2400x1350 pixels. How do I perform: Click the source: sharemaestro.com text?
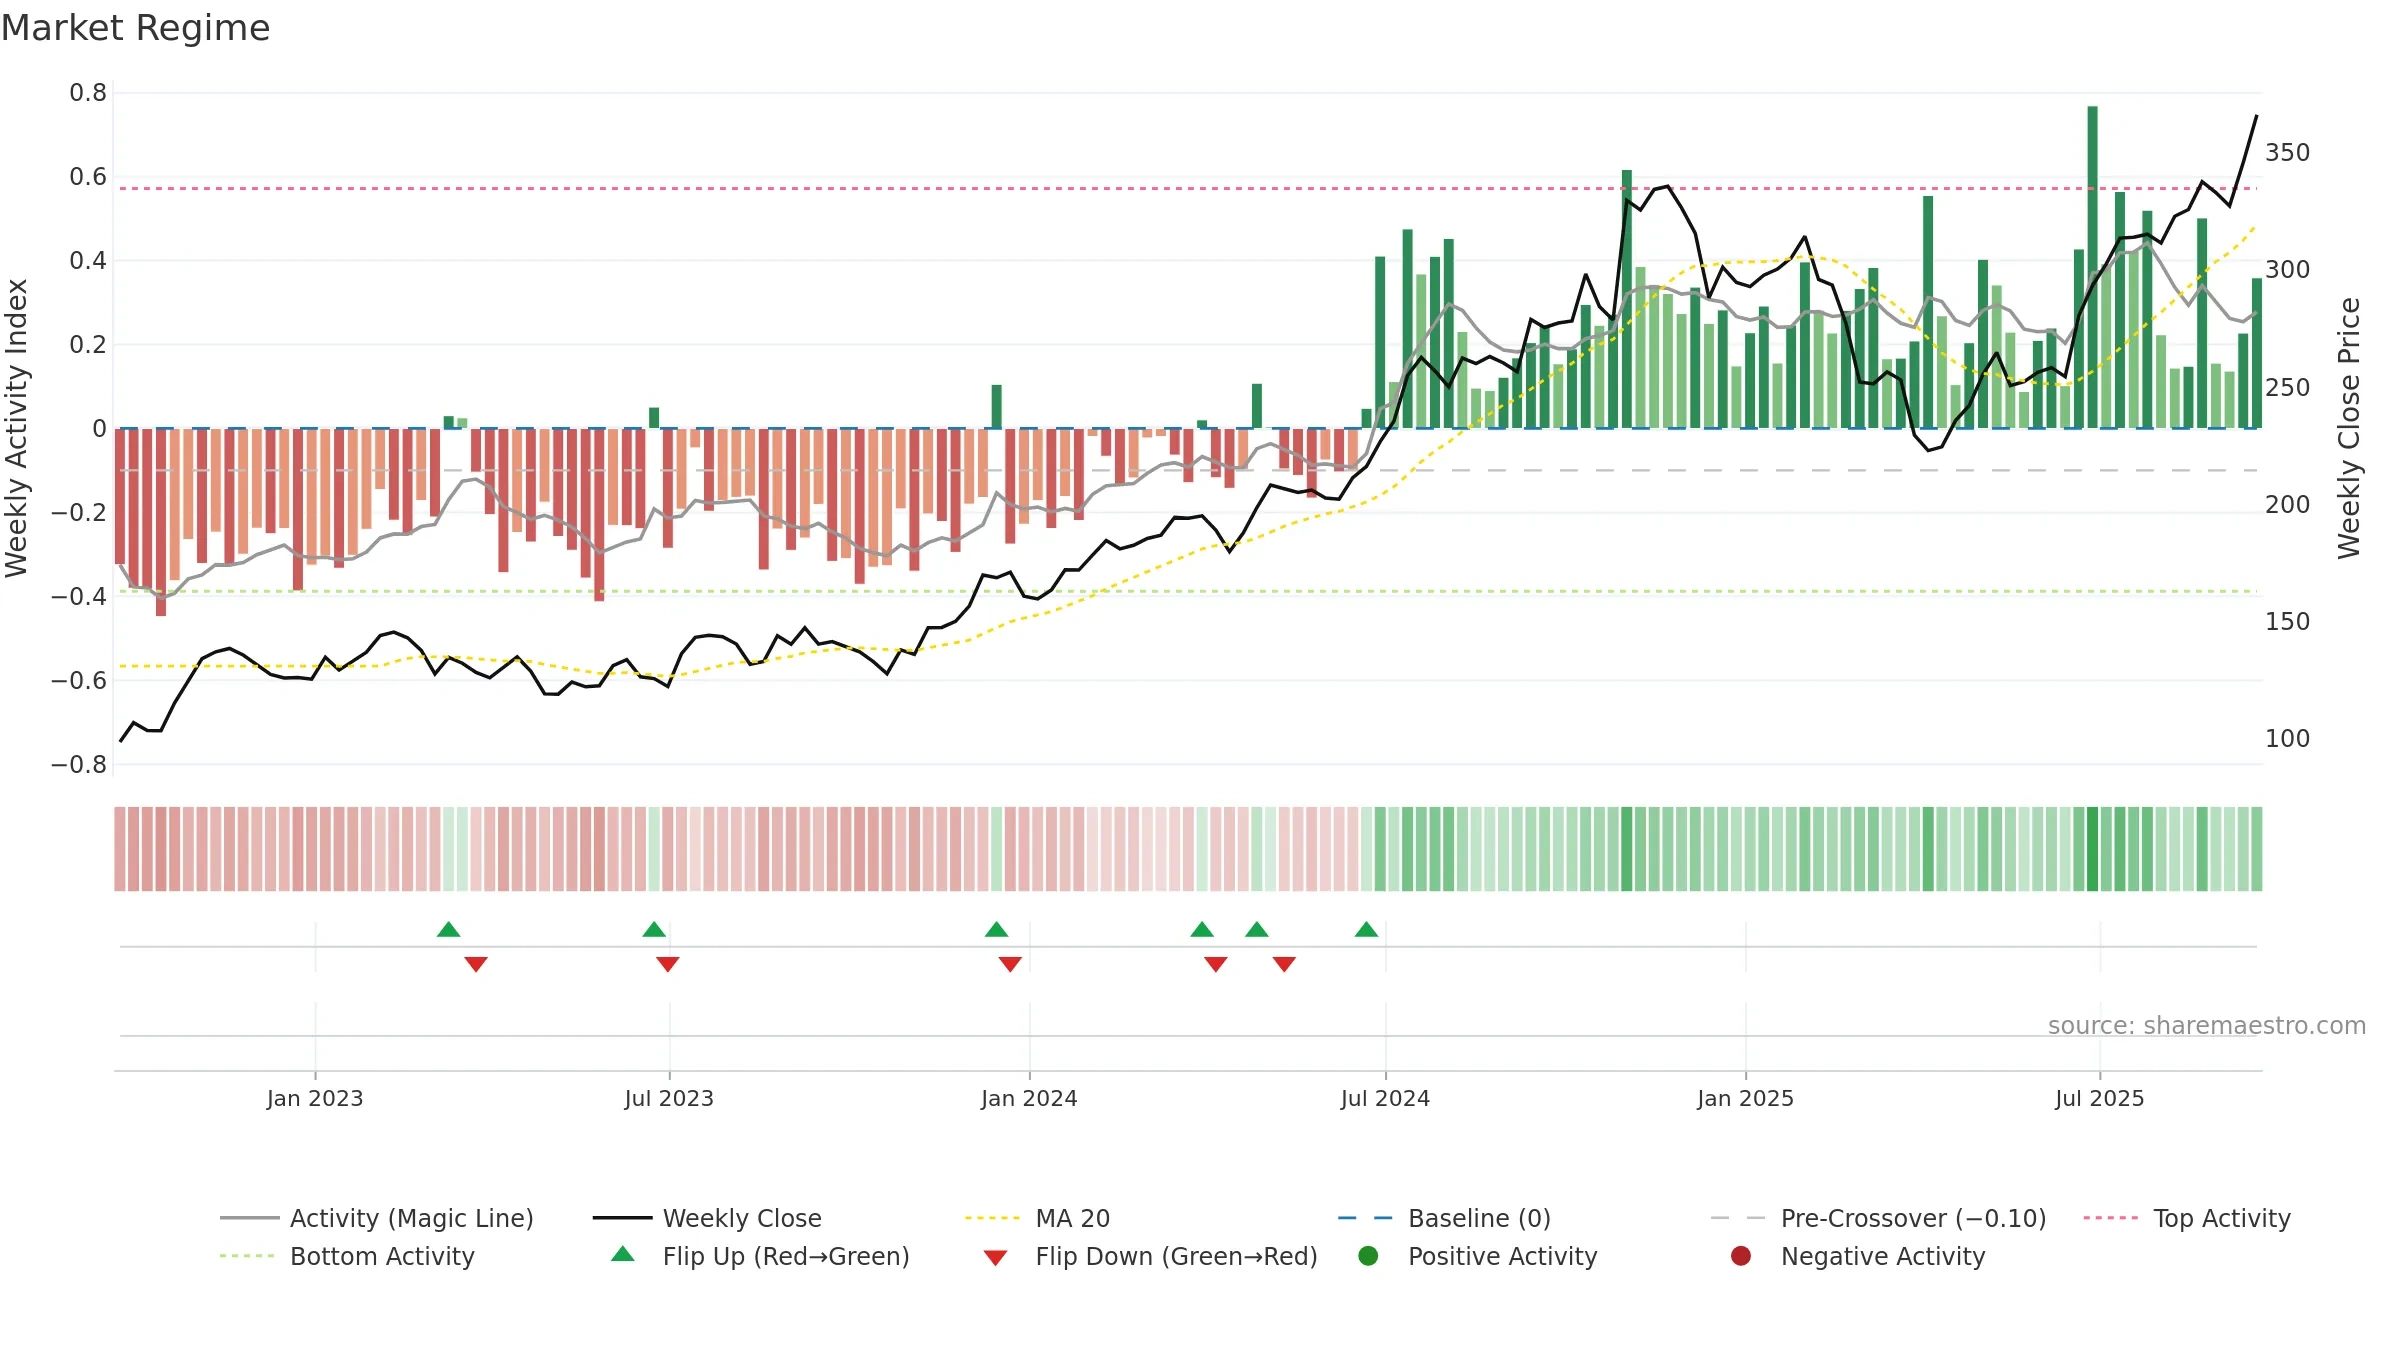click(2207, 1026)
